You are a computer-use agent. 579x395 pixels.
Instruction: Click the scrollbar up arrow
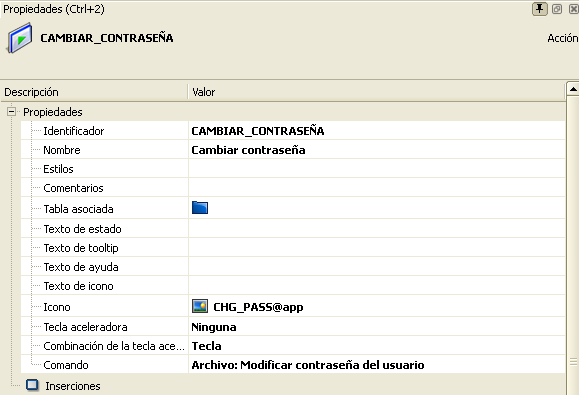[573, 89]
